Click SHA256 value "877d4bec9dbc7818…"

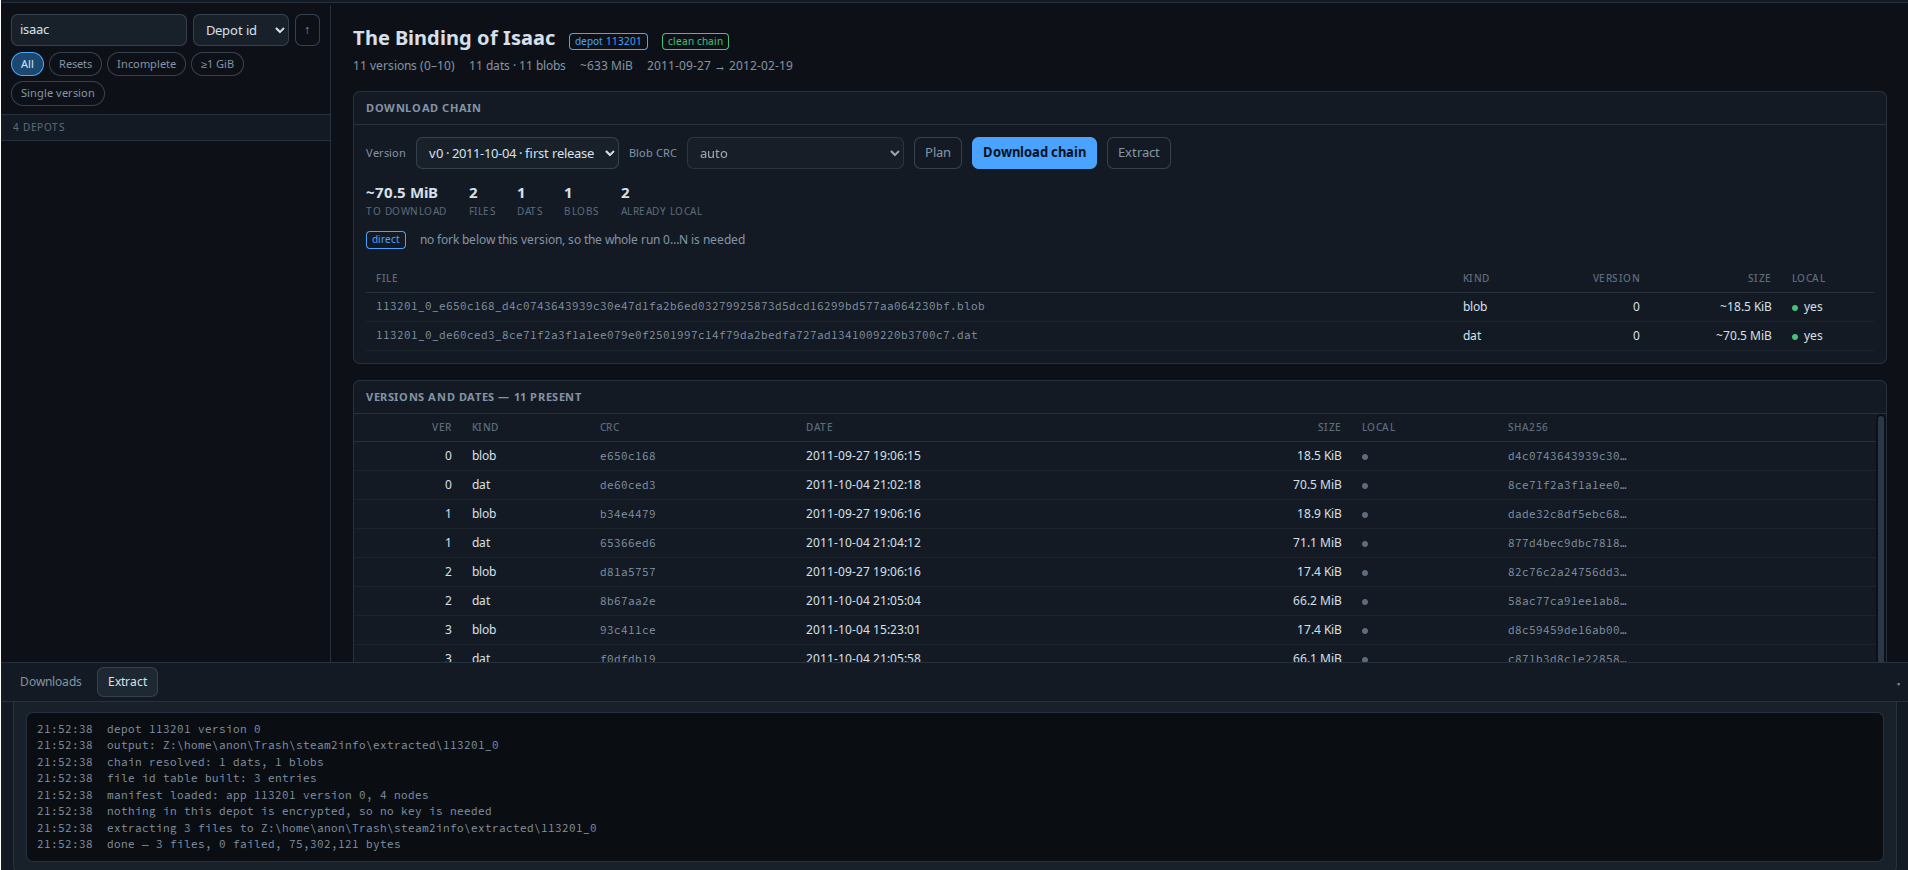pyautogui.click(x=1567, y=543)
